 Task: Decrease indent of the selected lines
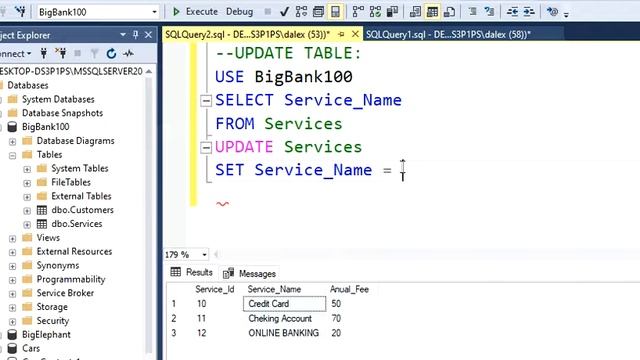512,11
